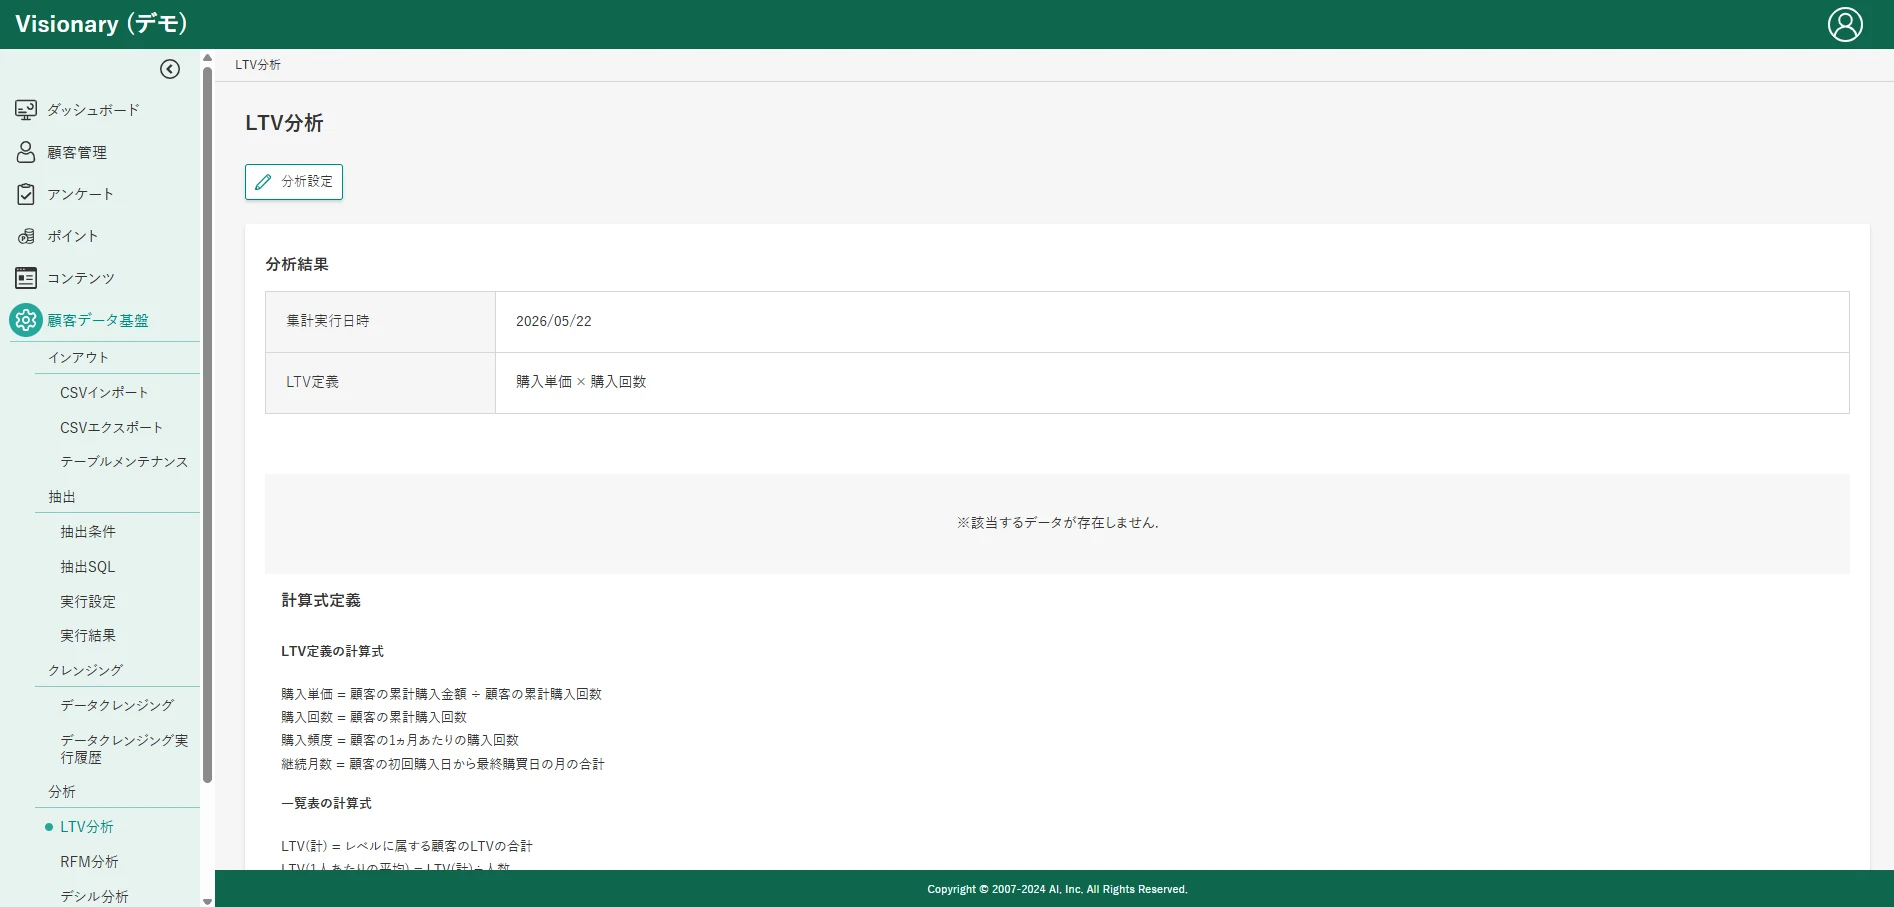
Task: Select the 分析 section header in sidebar
Action: [x=62, y=791]
